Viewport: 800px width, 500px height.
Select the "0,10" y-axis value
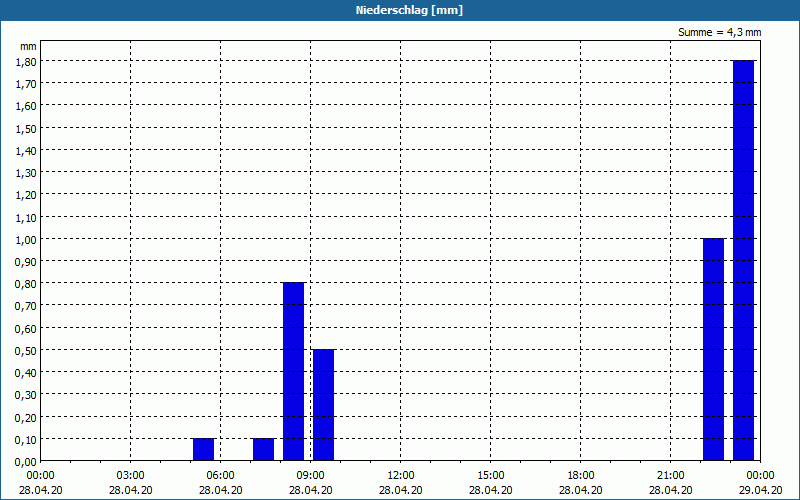[26, 439]
